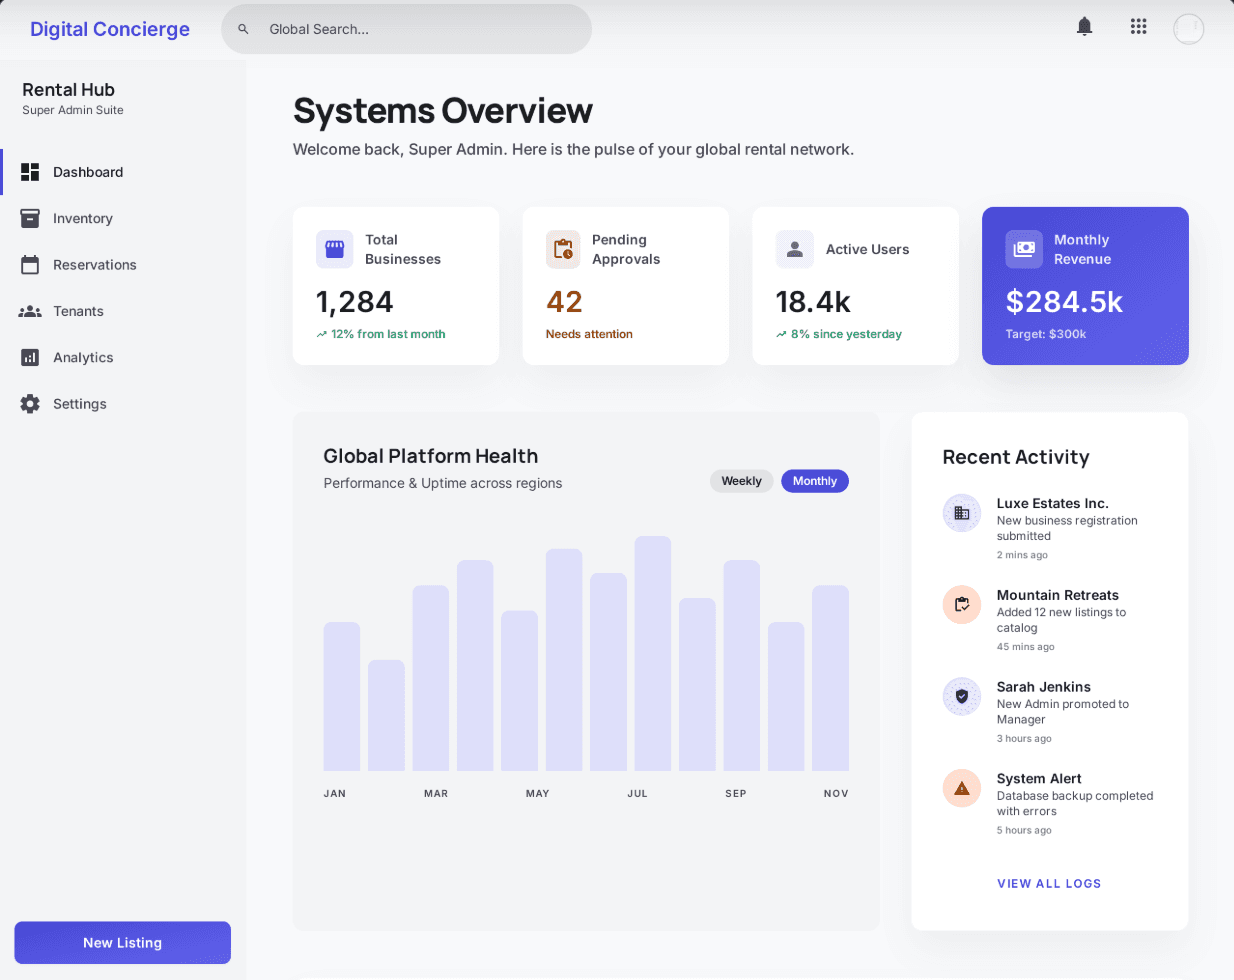The image size is (1234, 980).
Task: Open the Monthly Revenue card
Action: pyautogui.click(x=1085, y=286)
